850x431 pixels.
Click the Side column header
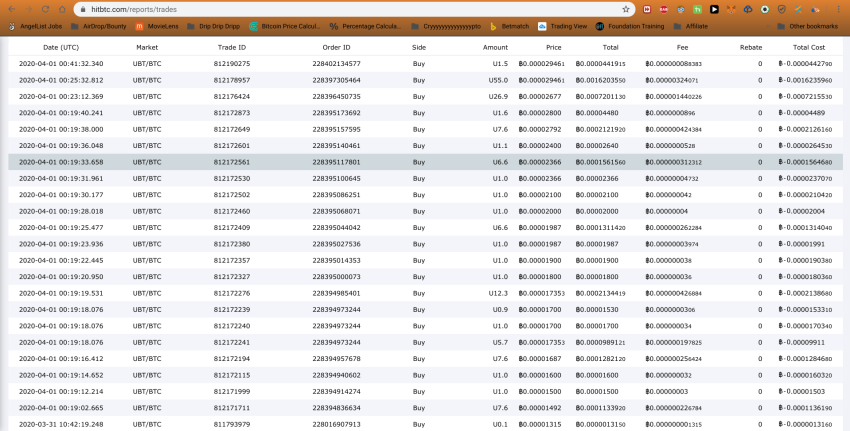coord(418,47)
